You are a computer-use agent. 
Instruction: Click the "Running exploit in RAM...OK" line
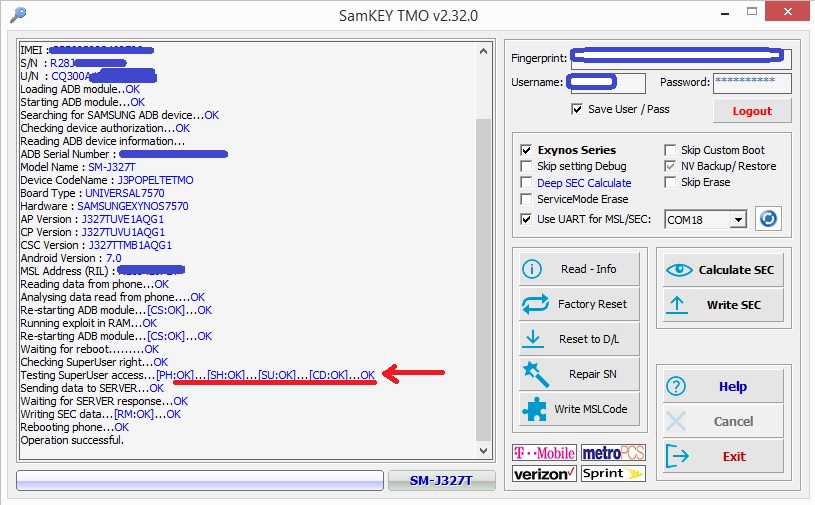88,323
